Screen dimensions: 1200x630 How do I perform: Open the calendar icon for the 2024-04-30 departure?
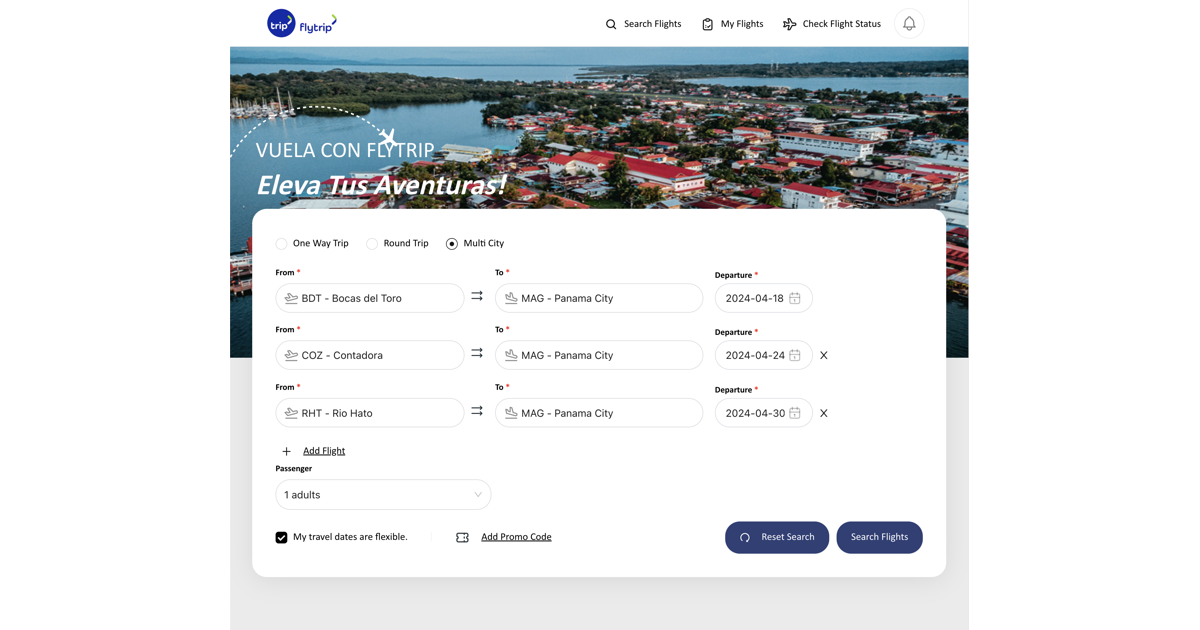(x=795, y=412)
